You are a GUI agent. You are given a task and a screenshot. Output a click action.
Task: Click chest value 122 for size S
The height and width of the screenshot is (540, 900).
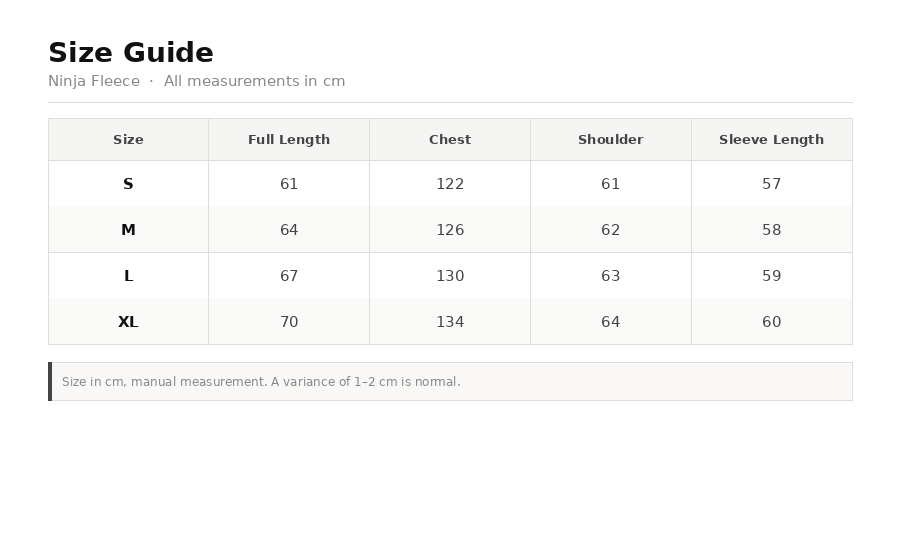[450, 184]
